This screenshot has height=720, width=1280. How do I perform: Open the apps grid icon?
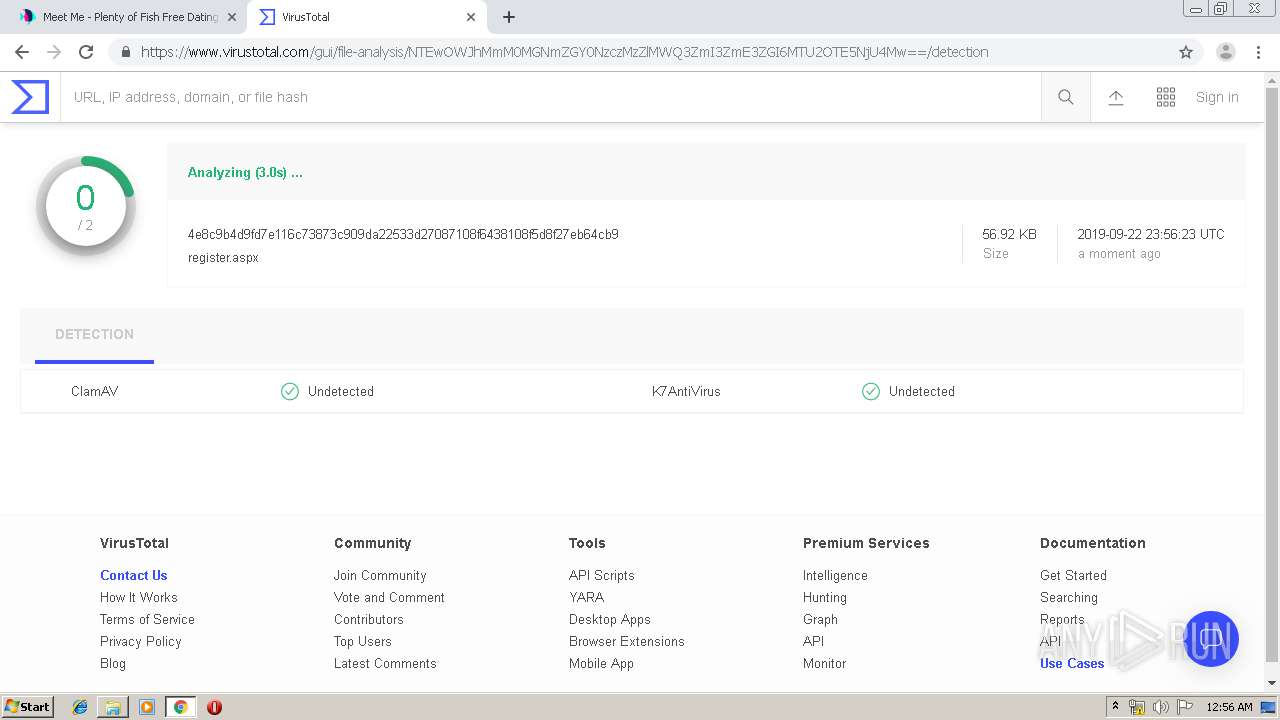[1166, 97]
